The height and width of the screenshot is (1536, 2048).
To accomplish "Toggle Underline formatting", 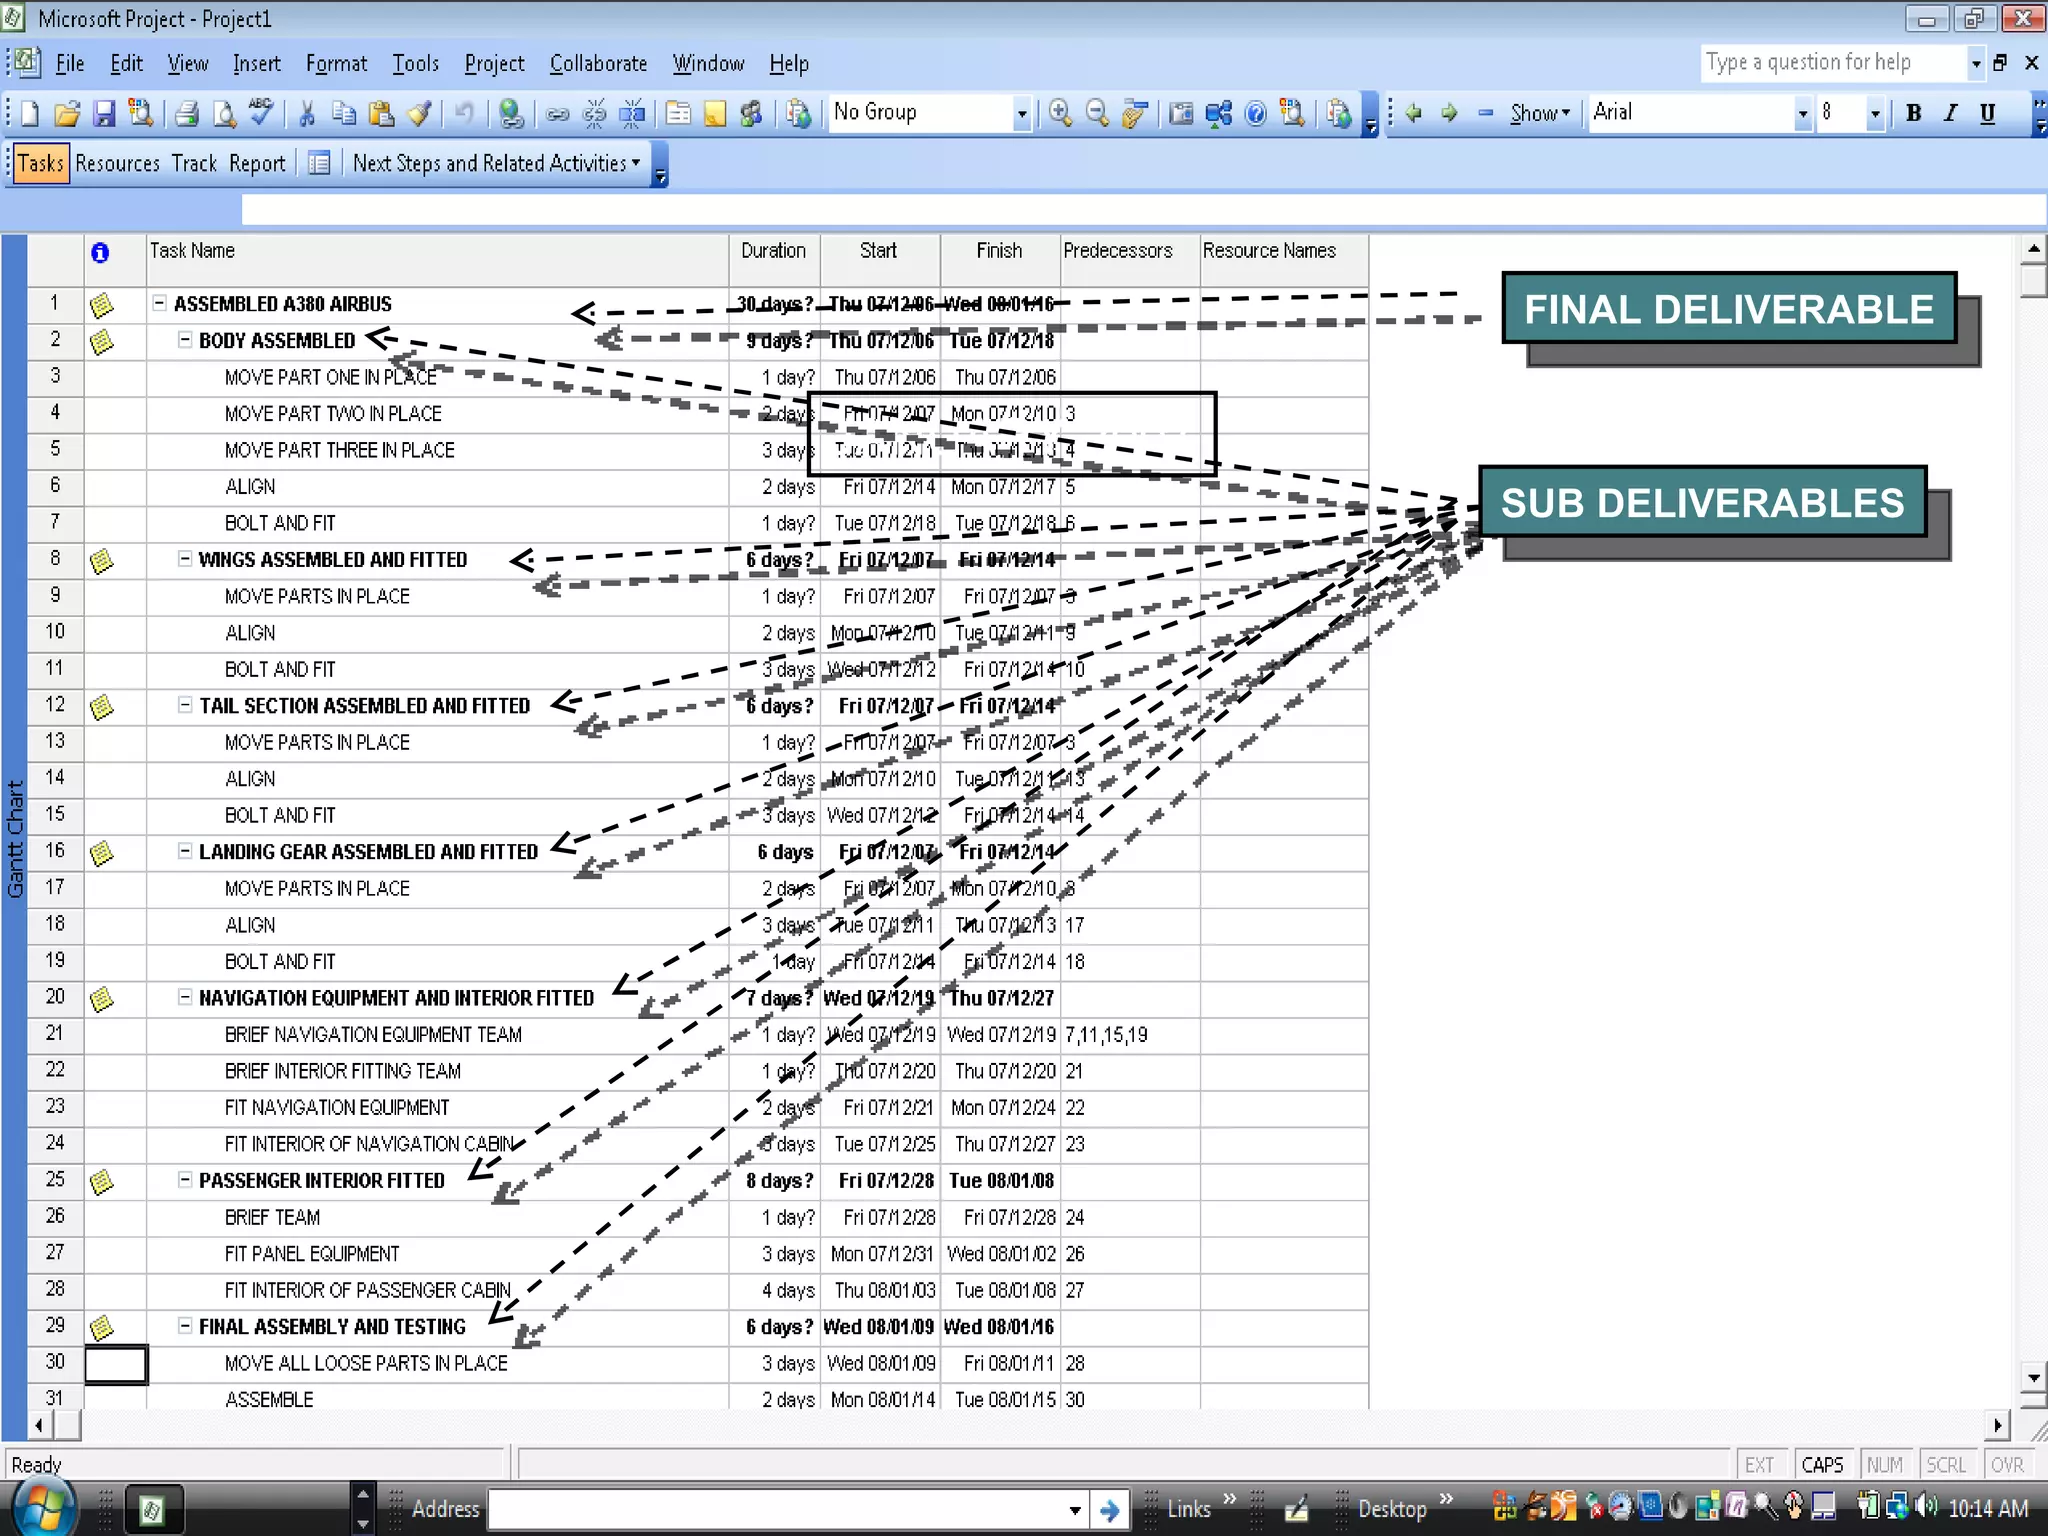I will point(1987,113).
